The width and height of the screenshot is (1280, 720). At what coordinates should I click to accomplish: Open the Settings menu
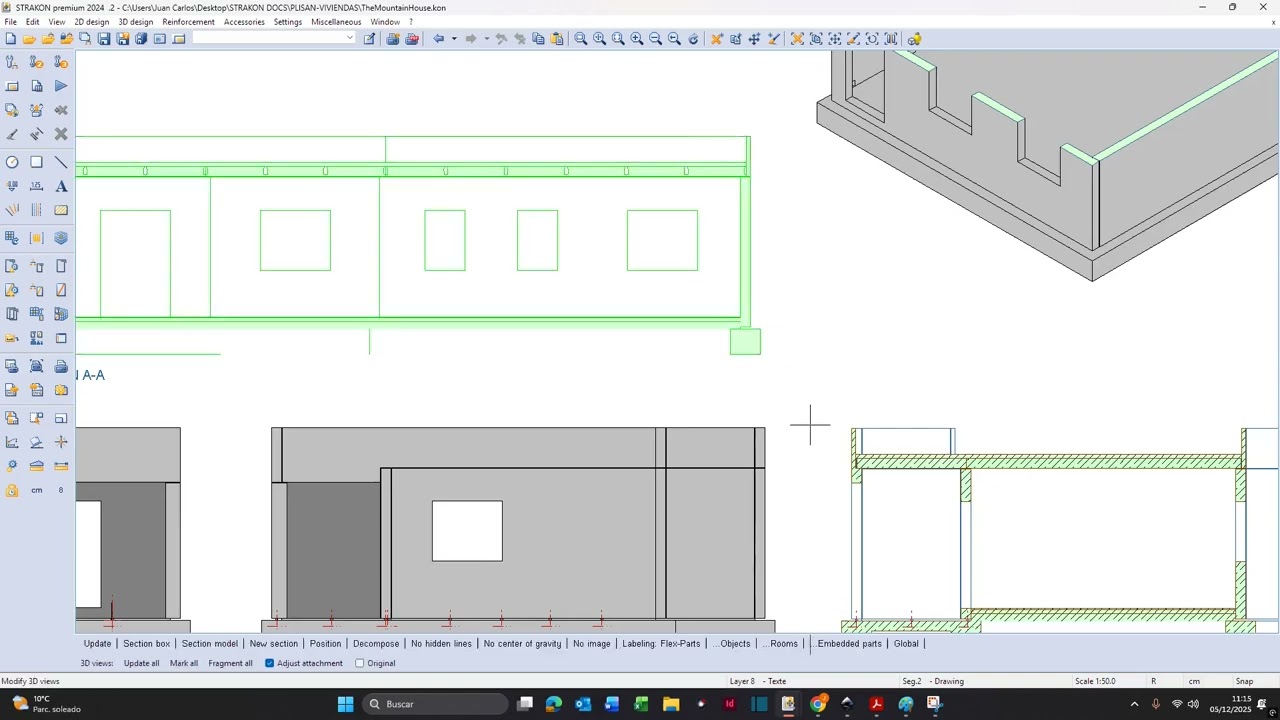[x=288, y=22]
